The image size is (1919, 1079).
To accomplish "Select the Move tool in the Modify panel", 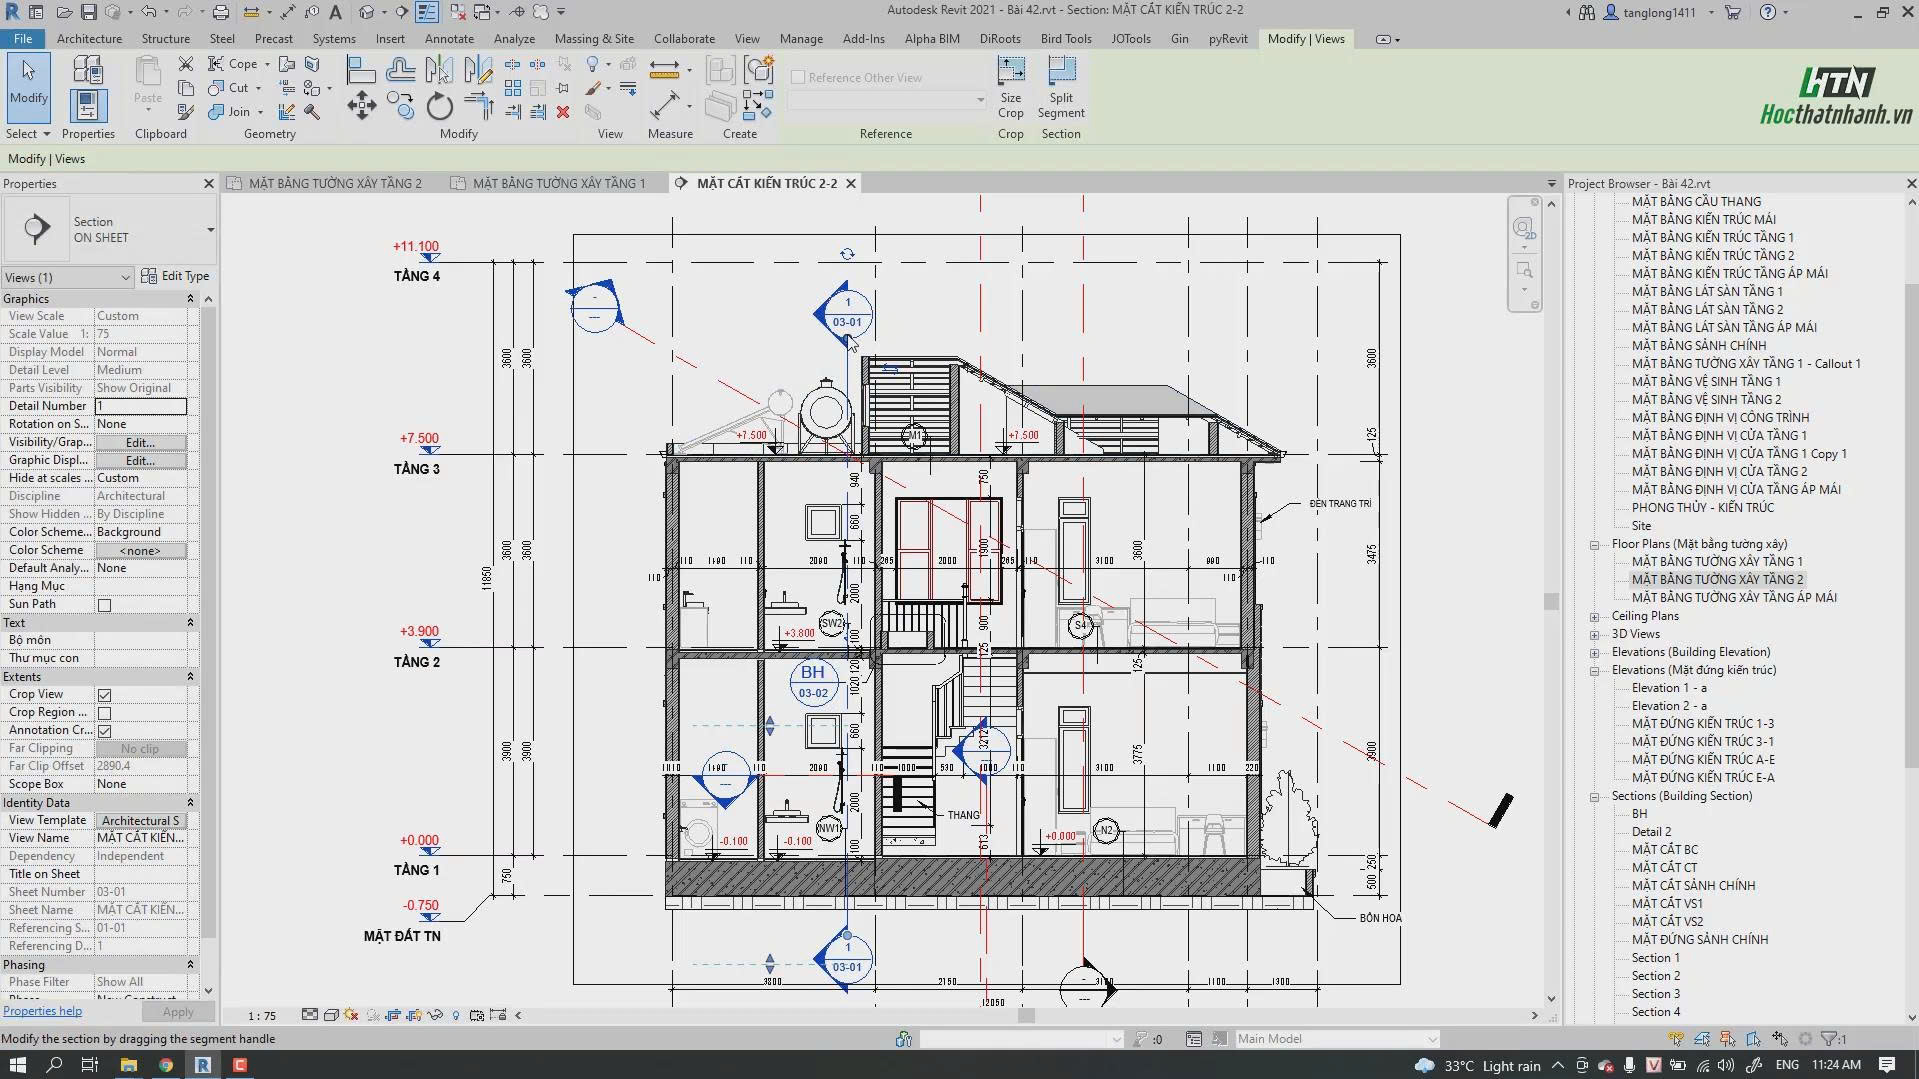I will tap(361, 105).
